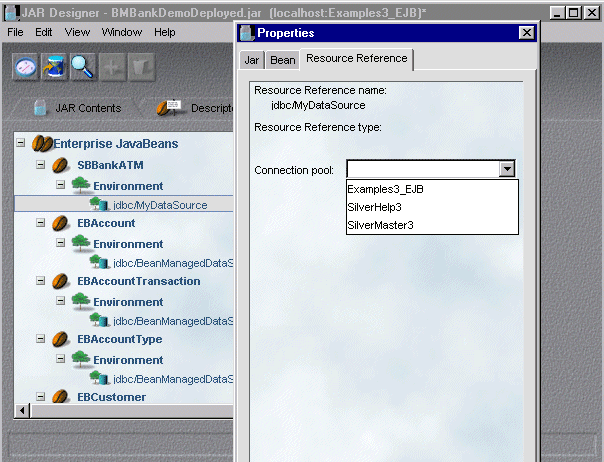The image size is (604, 462).
Task: Click the EBCustomer bean icon
Action: pyautogui.click(x=60, y=396)
